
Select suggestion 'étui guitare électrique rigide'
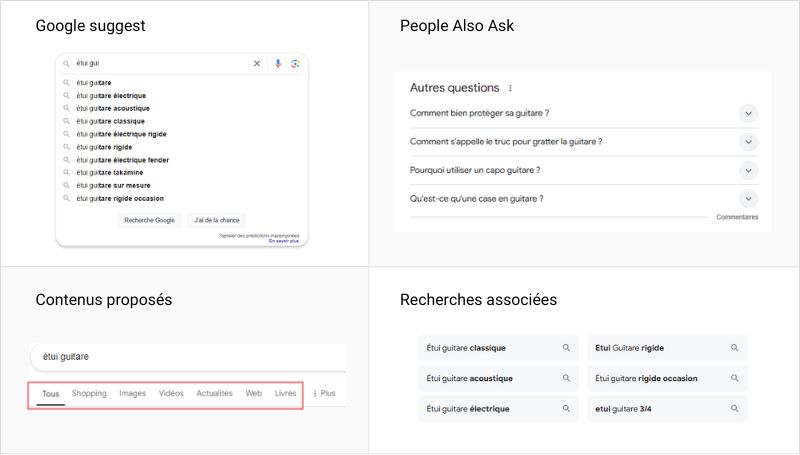point(121,134)
